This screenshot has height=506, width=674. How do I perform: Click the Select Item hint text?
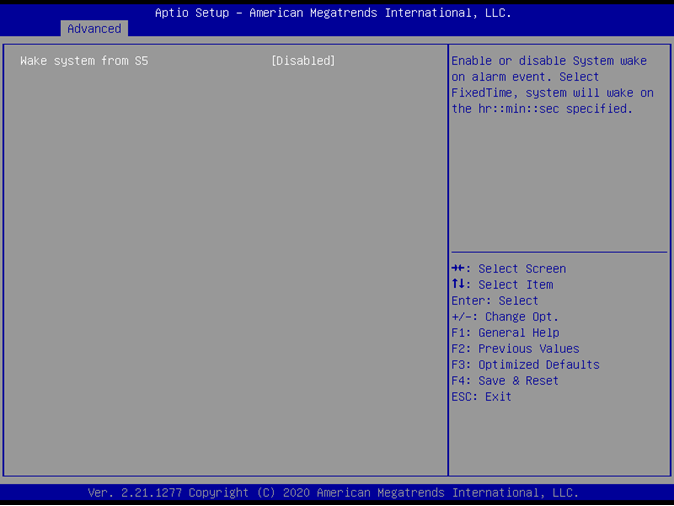[x=515, y=285]
